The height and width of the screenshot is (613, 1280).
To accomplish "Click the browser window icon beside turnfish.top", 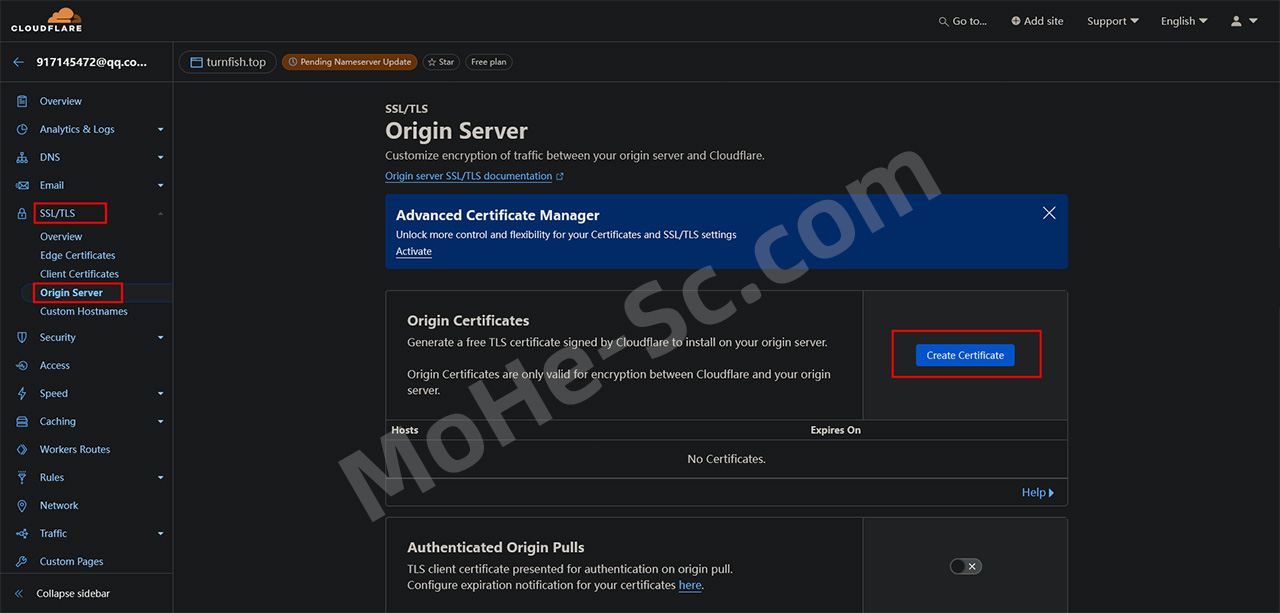I will point(197,62).
